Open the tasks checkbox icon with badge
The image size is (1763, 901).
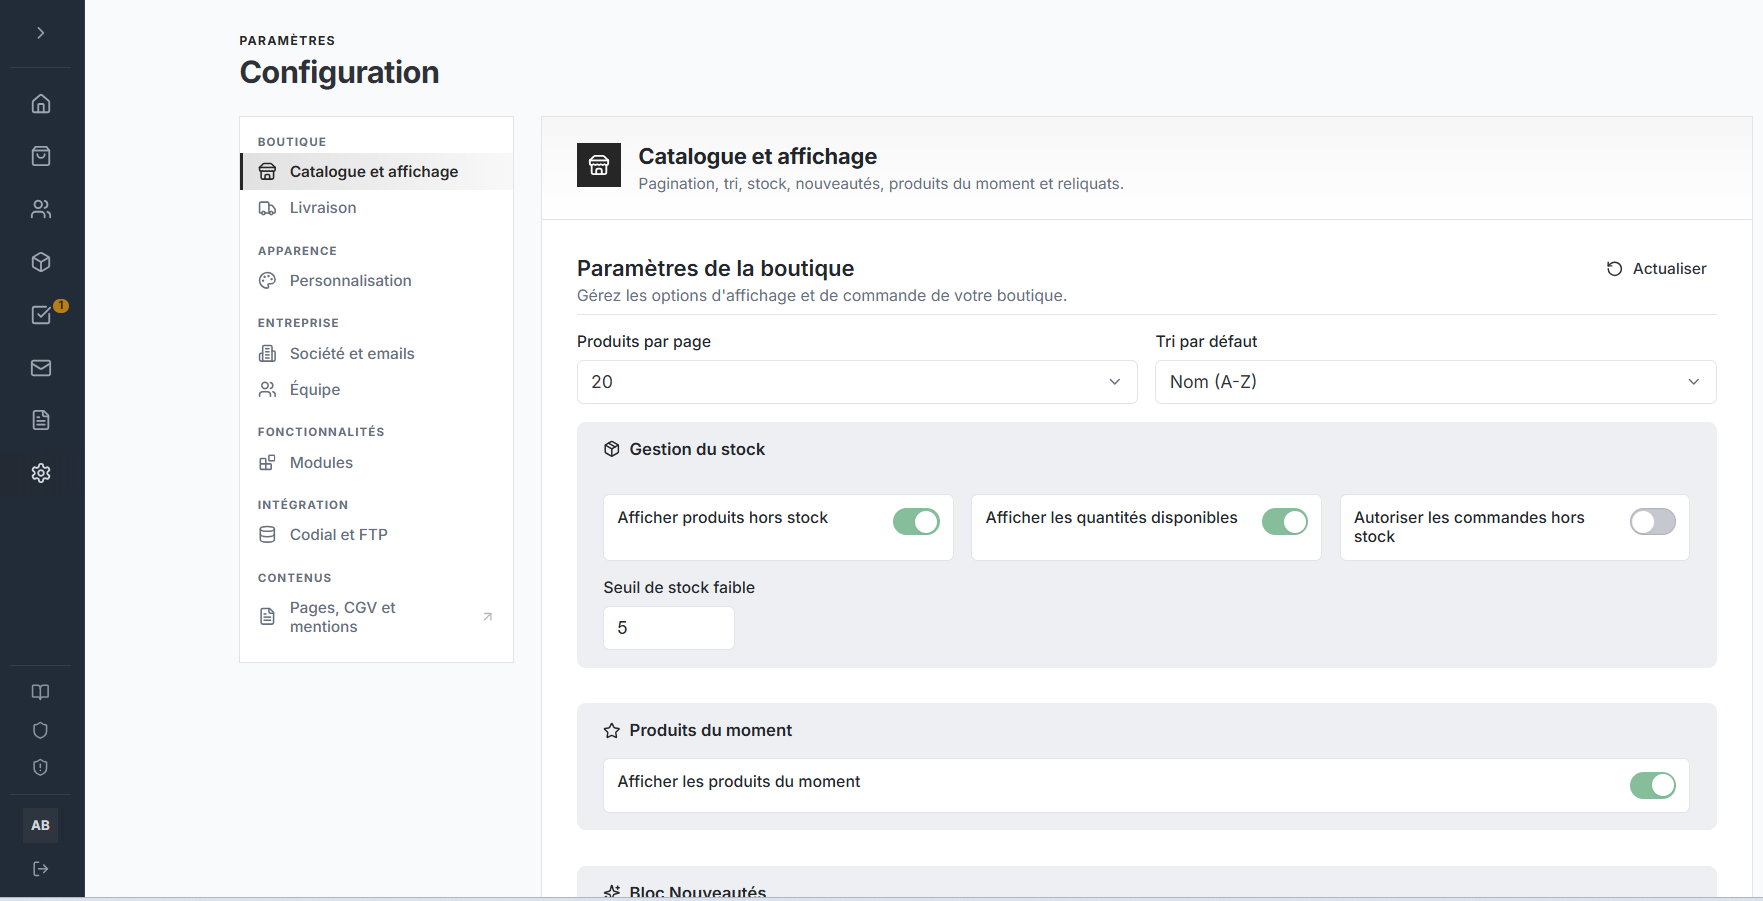click(41, 315)
